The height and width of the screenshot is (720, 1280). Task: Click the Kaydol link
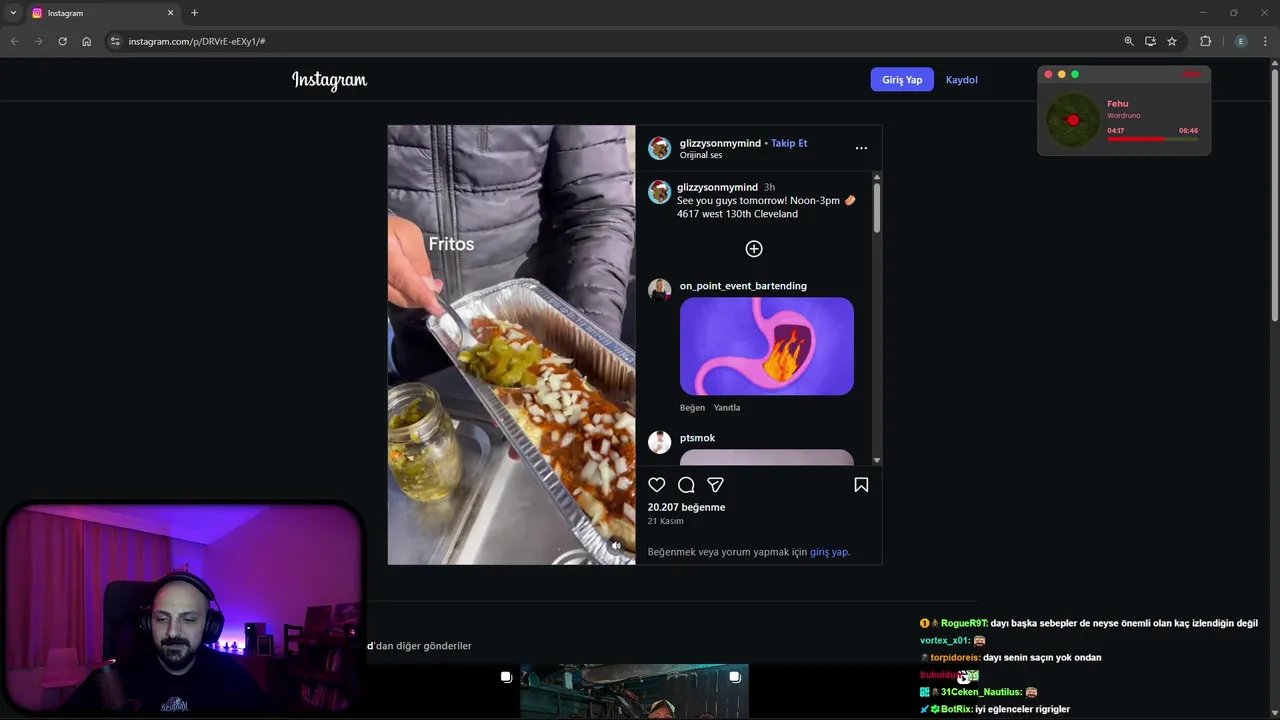tap(962, 80)
